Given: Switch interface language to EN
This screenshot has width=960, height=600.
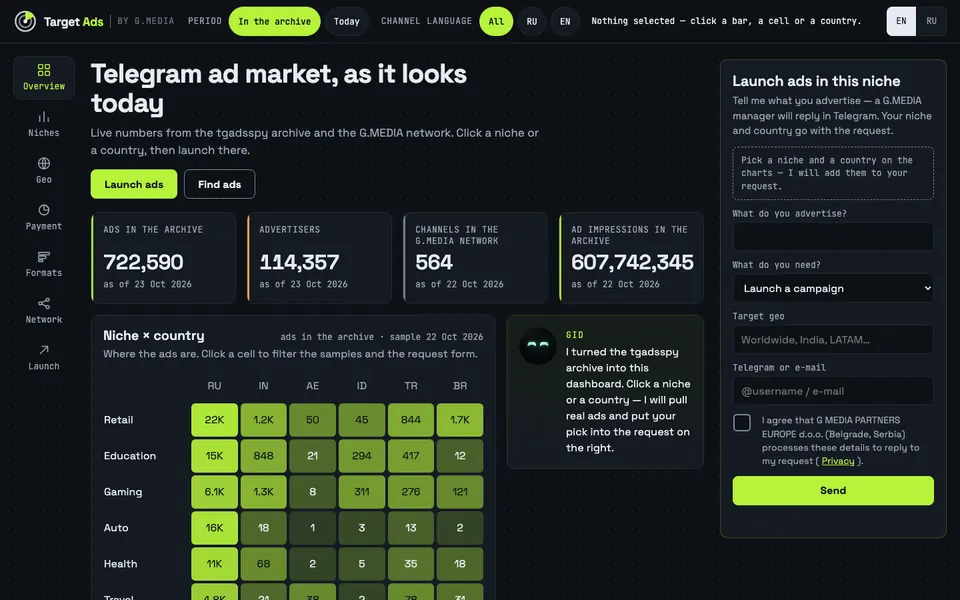Looking at the screenshot, I should click(901, 21).
